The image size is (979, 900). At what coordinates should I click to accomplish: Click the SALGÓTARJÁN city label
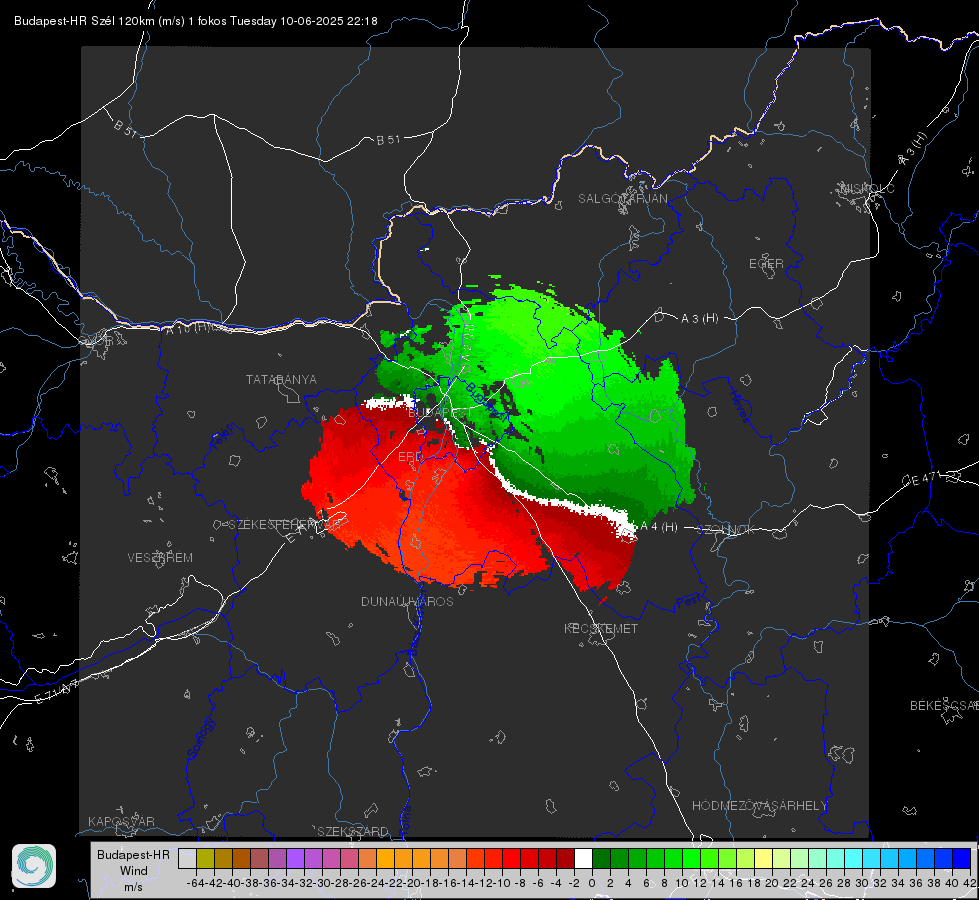coord(622,199)
